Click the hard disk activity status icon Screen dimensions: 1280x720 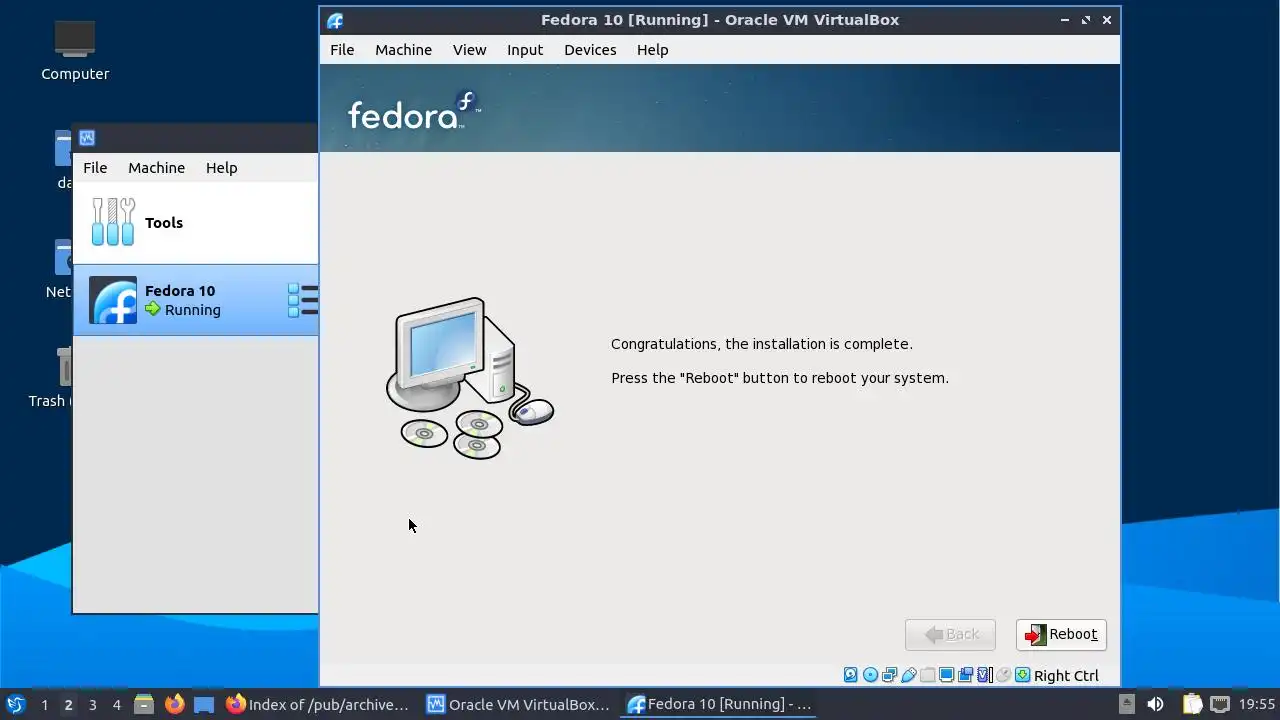pos(851,675)
